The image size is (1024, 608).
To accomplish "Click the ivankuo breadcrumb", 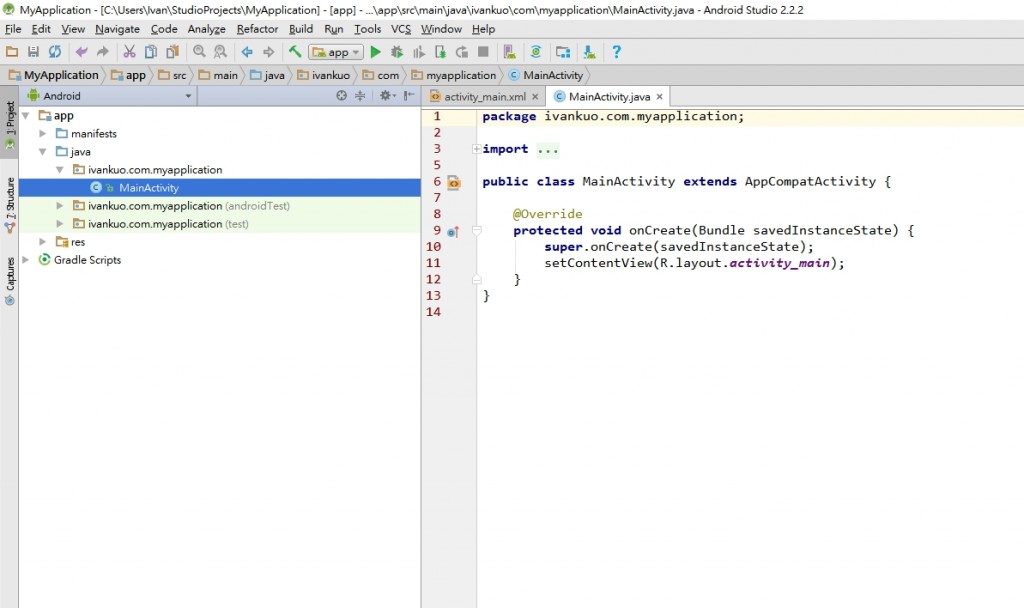I will [x=323, y=75].
